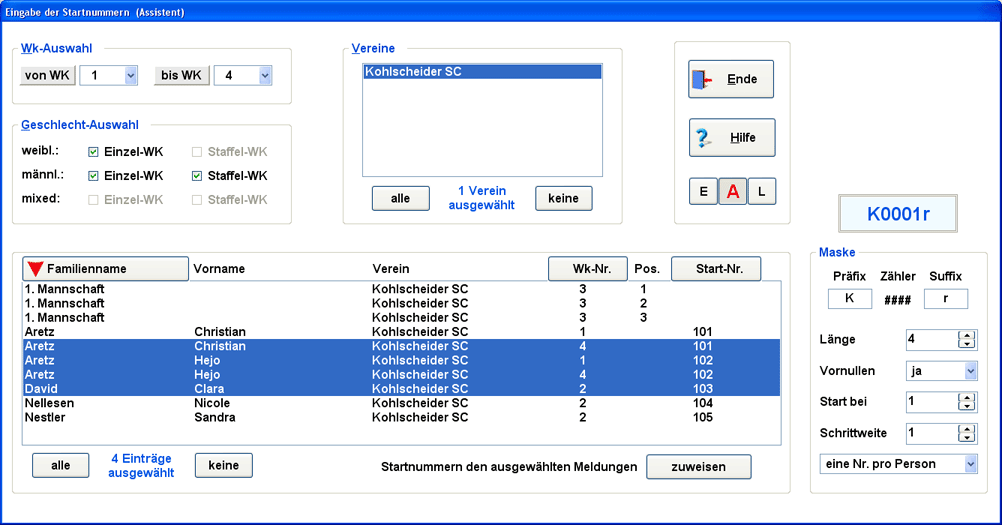The image size is (1002, 525).
Task: Open the von WK dropdown
Action: (x=130, y=76)
